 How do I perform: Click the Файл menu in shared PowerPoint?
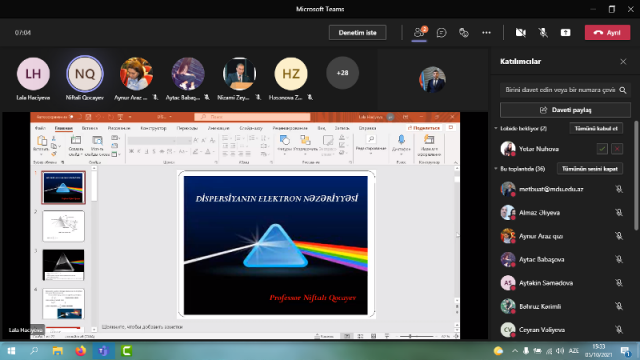click(x=40, y=128)
